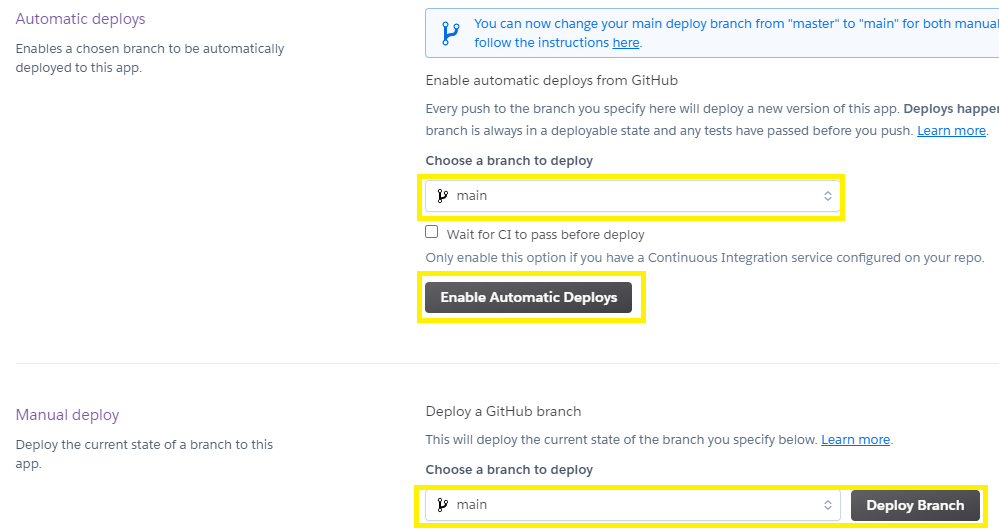This screenshot has height=532, width=999.
Task: Click branch icon in manual deploy selector
Action: 443,505
